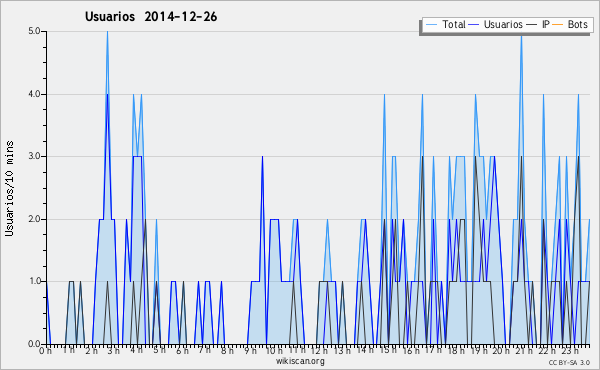Image resolution: width=600 pixels, height=370 pixels.
Task: Click the '6 h' x-axis label
Action: (182, 351)
